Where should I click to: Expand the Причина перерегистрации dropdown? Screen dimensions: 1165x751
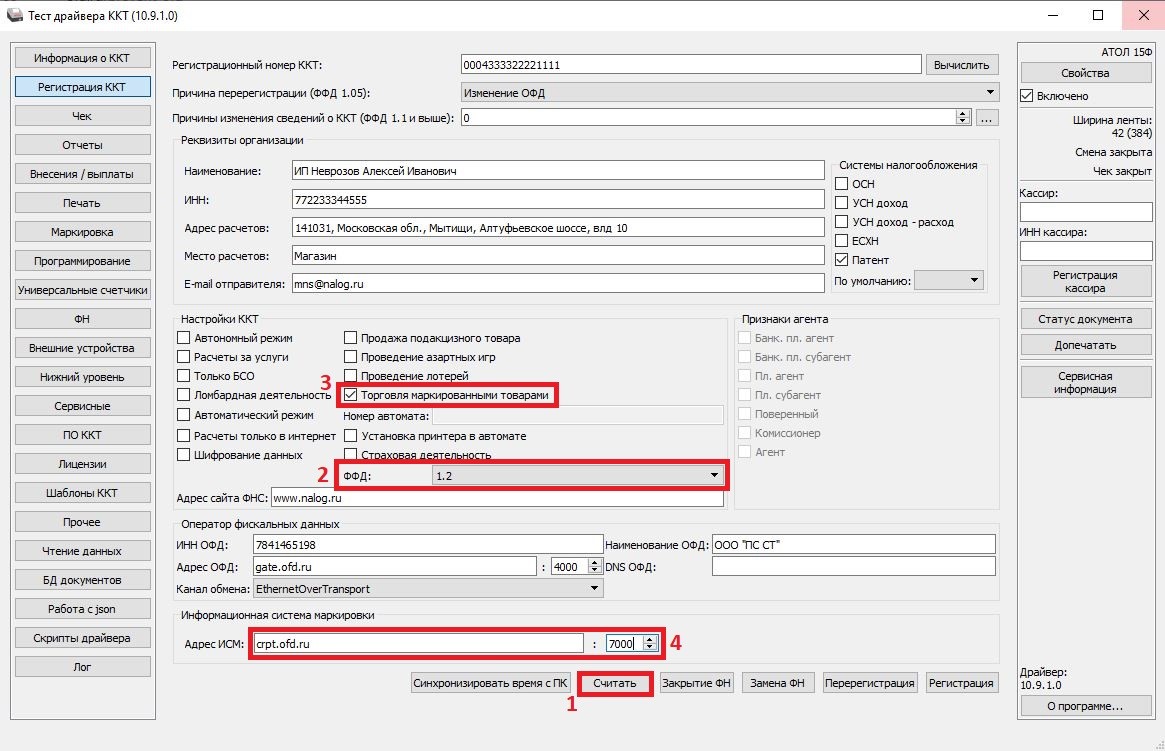(990, 92)
